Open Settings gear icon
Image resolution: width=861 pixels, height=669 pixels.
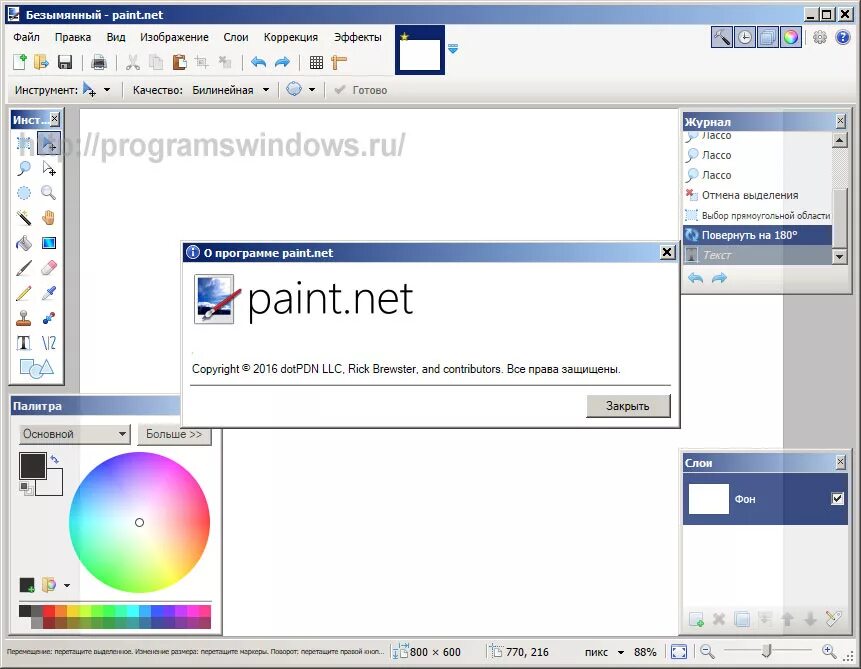coord(819,37)
